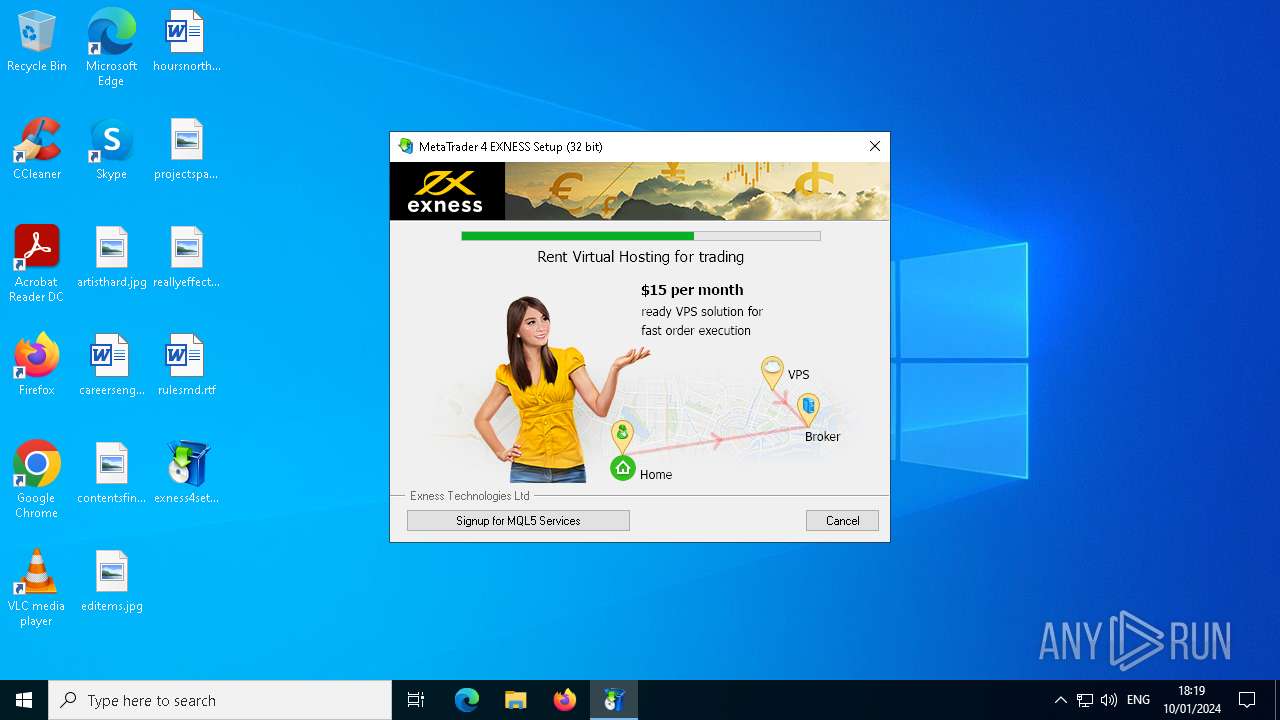Switch to MetaTrader setup taskbar item
The image size is (1280, 720).
[614, 700]
